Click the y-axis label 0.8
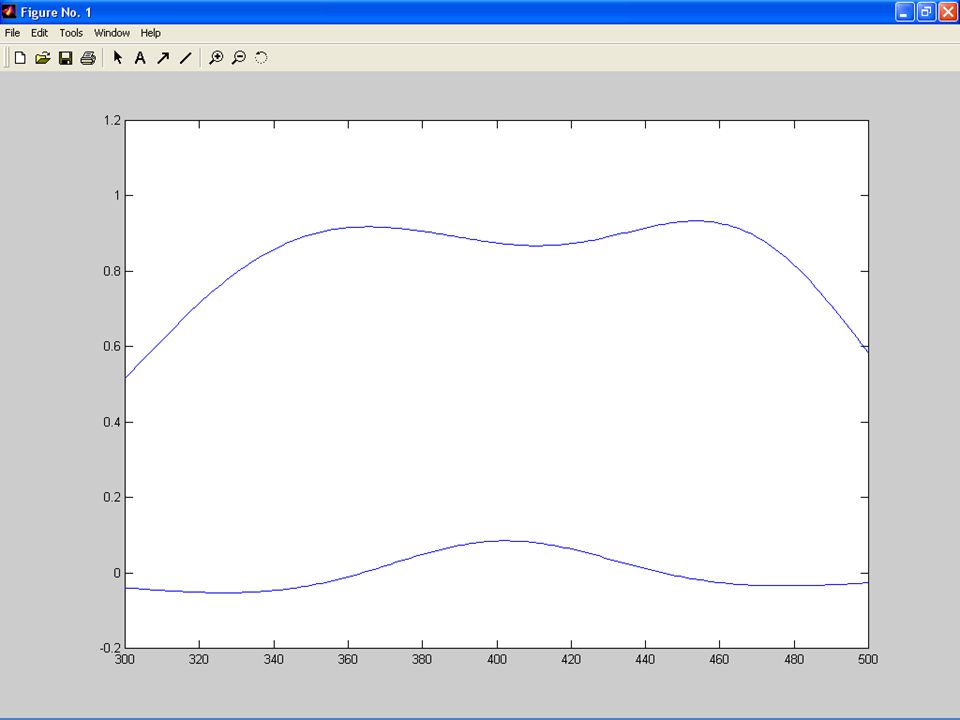Image resolution: width=960 pixels, height=720 pixels. coord(112,271)
